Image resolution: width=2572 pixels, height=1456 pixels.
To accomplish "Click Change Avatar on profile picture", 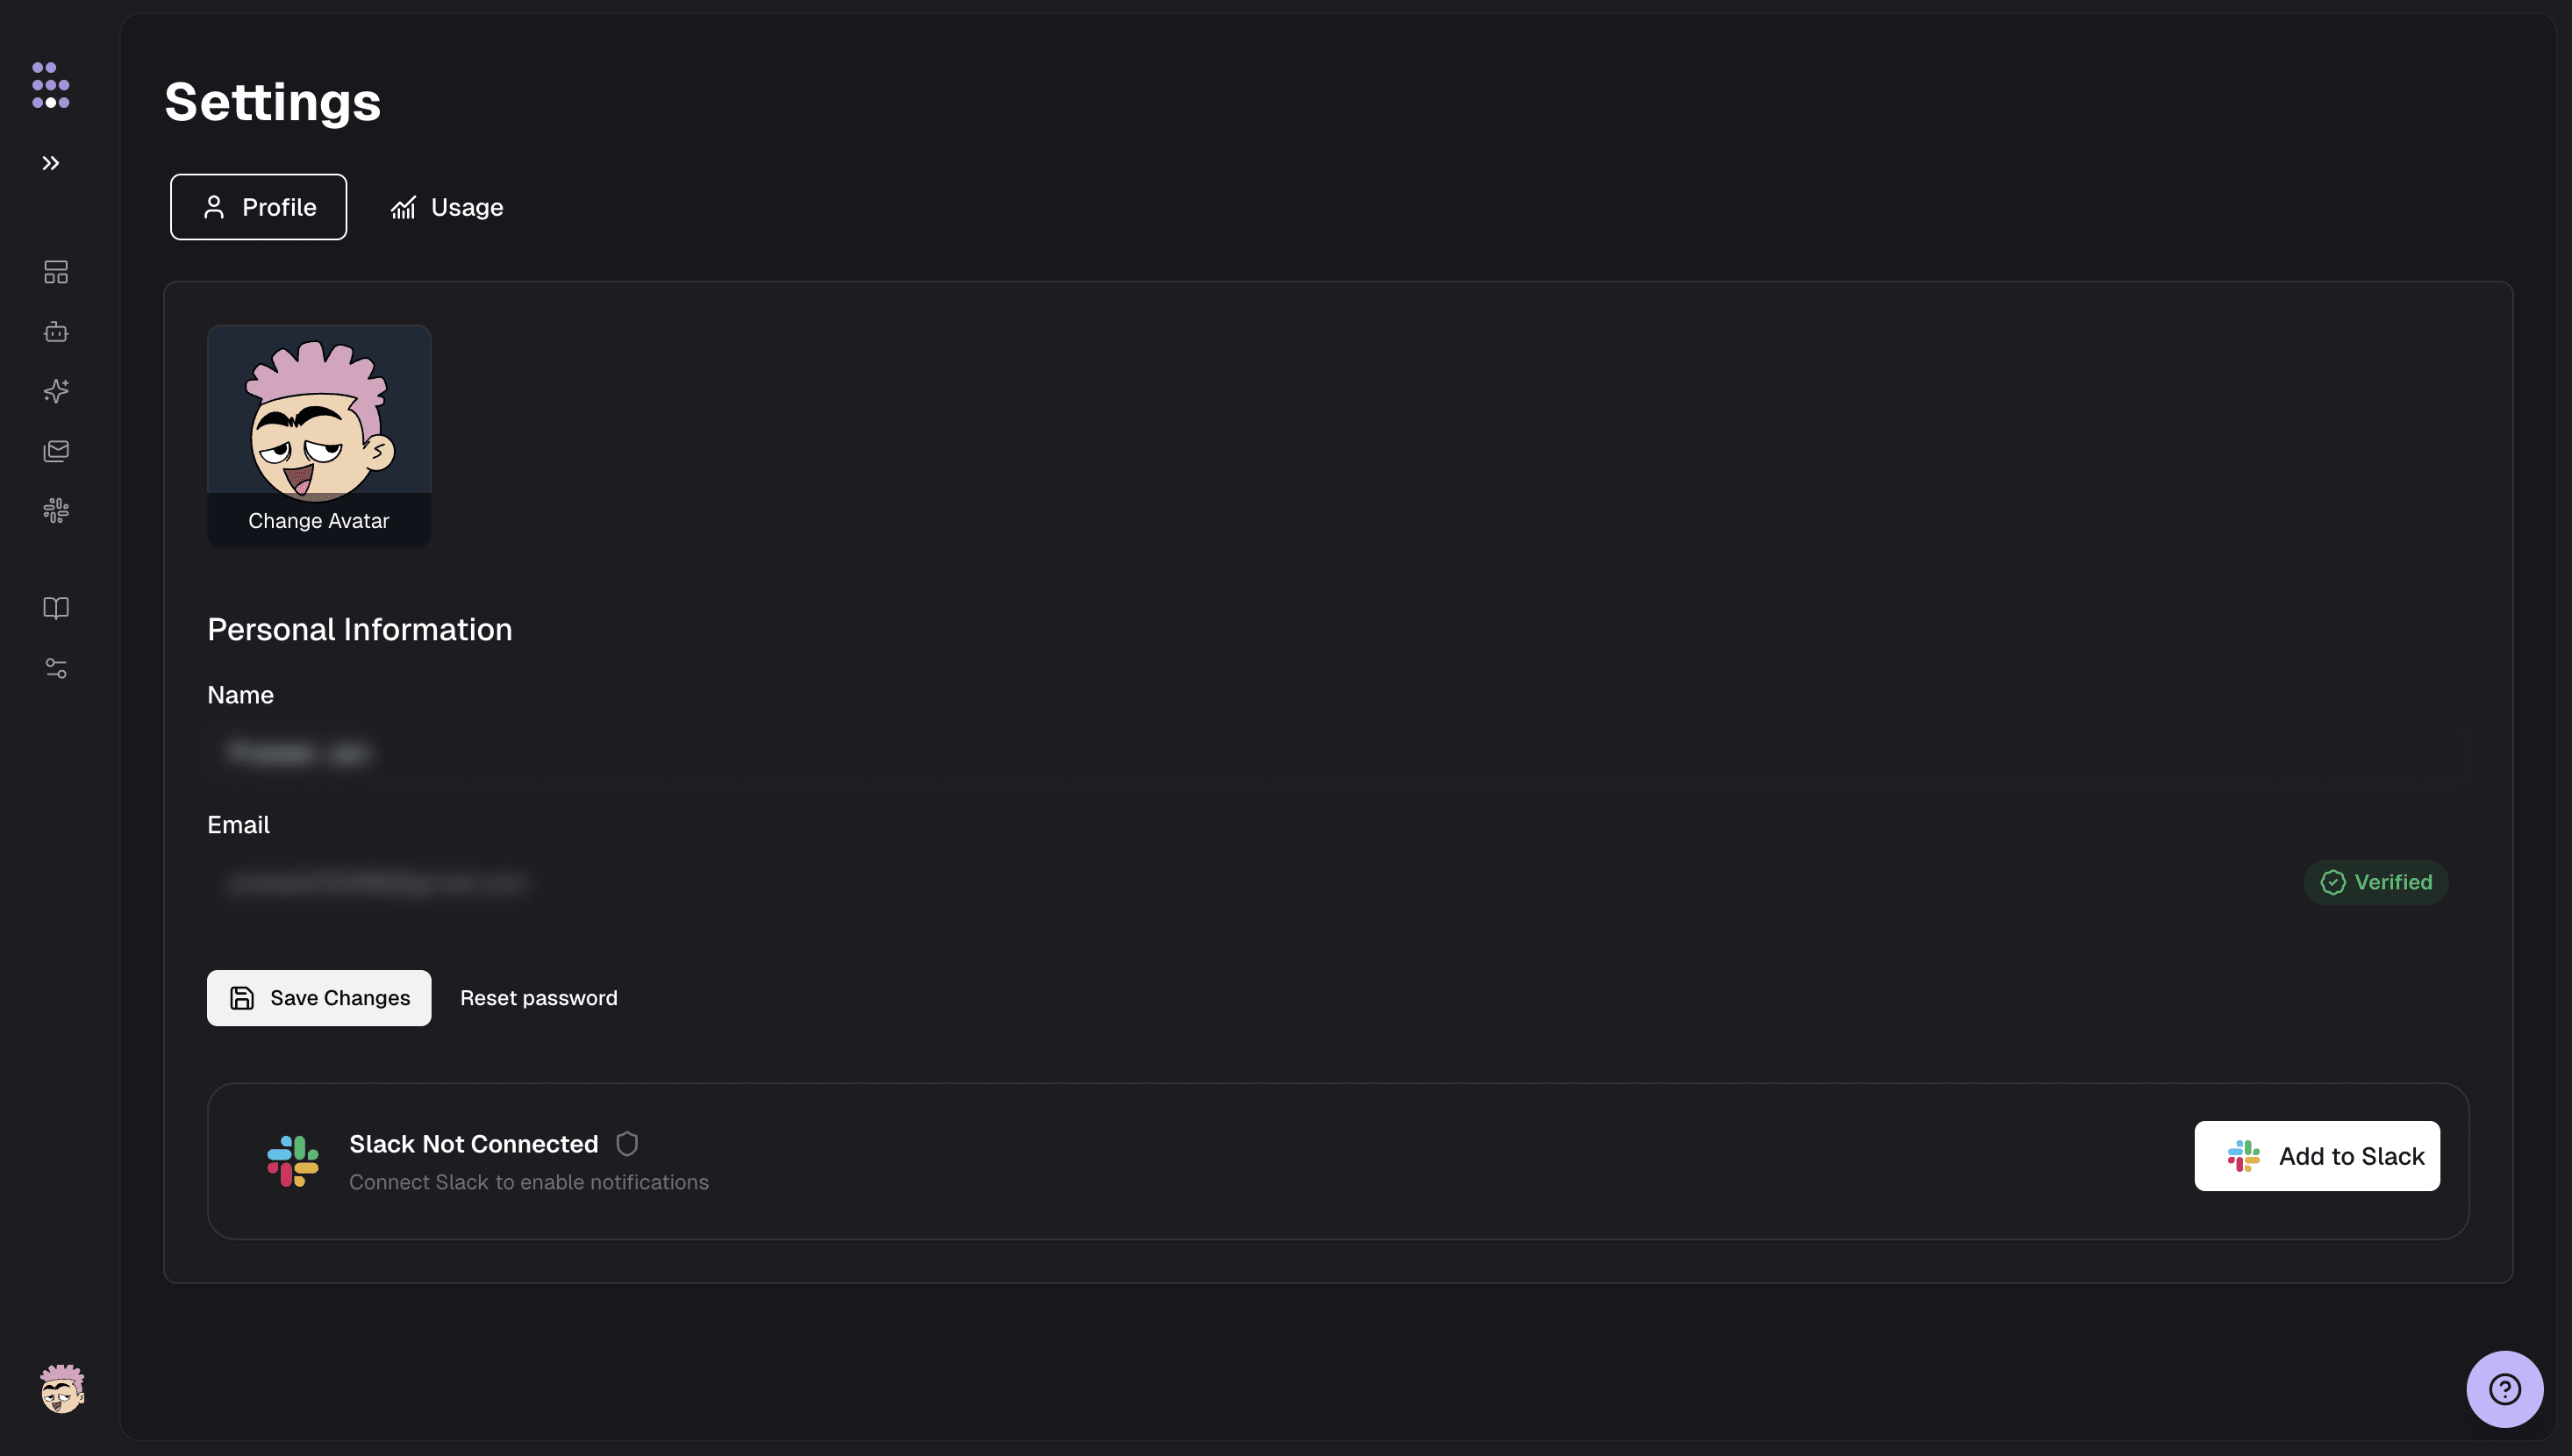I will (x=318, y=520).
